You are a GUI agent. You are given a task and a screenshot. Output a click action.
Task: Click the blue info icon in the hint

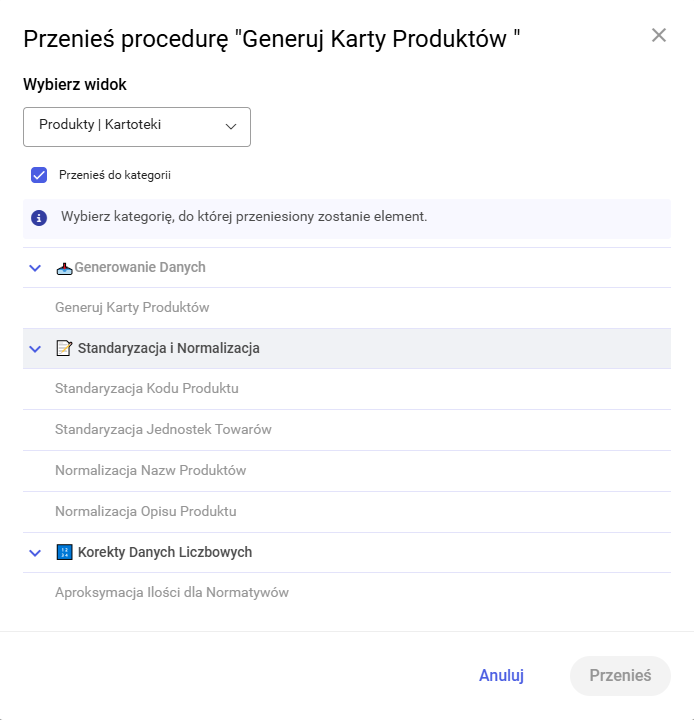39,217
